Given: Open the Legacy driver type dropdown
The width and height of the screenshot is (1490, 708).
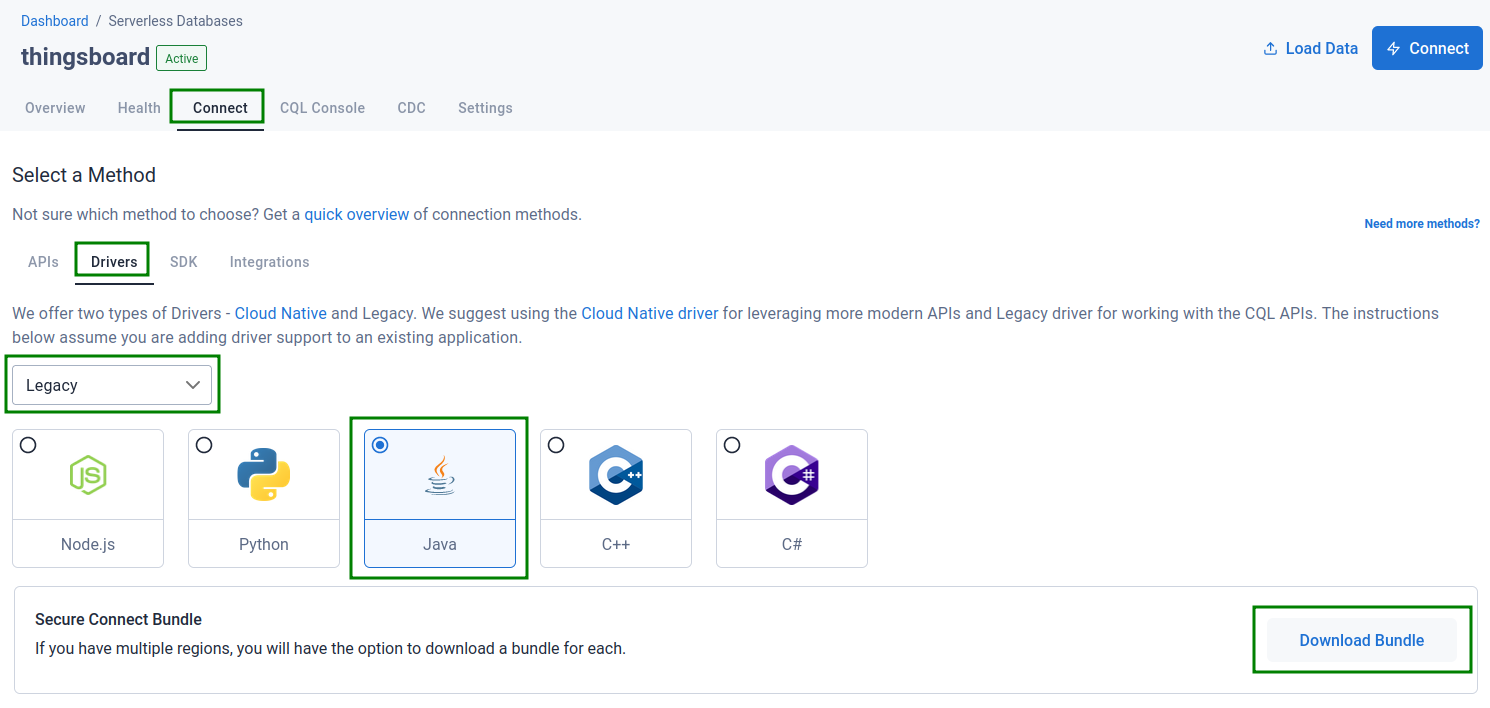Looking at the screenshot, I should tap(112, 385).
